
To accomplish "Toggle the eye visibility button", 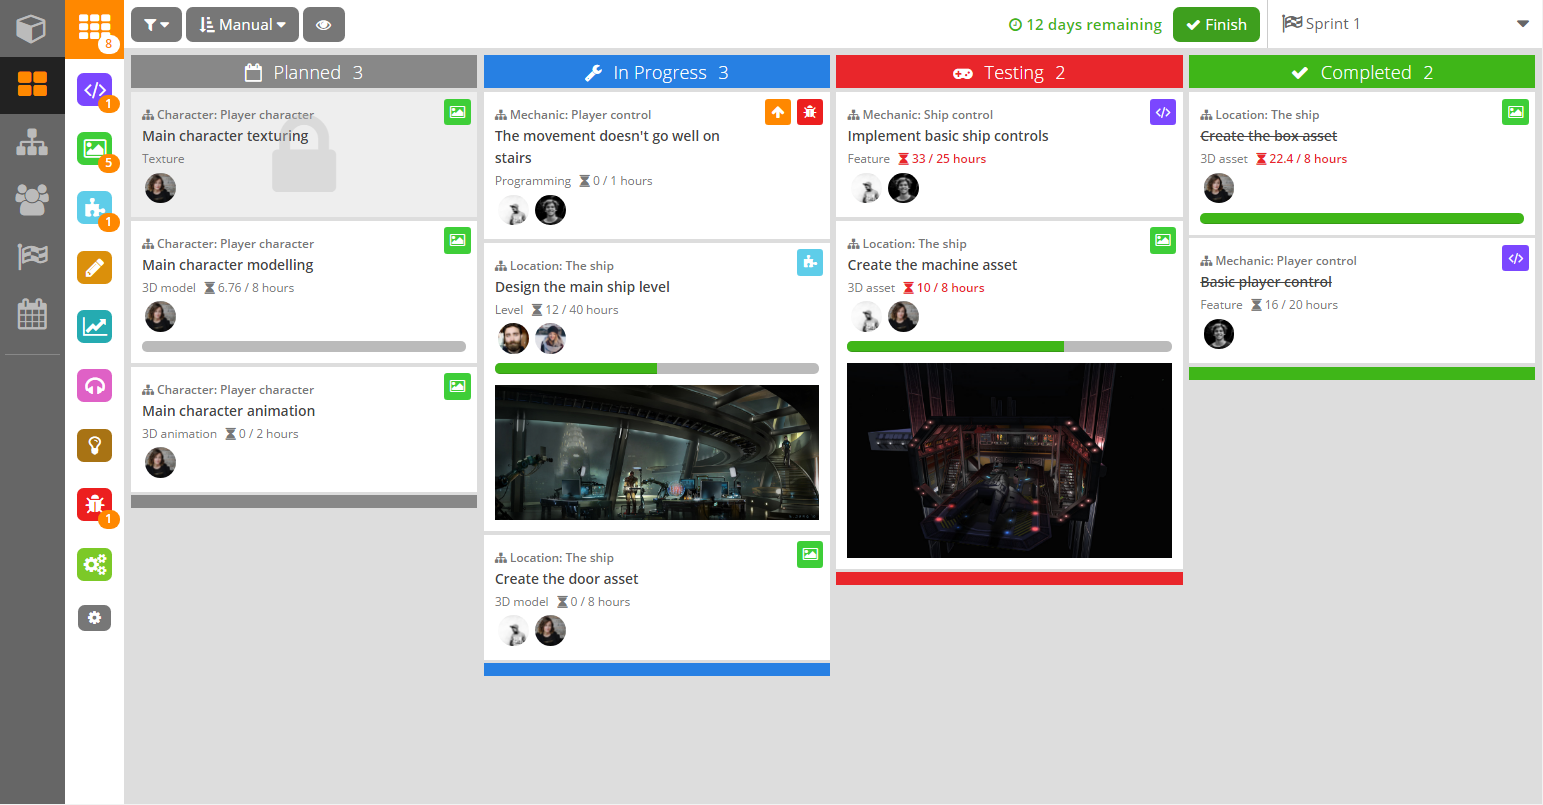I will (x=323, y=24).
